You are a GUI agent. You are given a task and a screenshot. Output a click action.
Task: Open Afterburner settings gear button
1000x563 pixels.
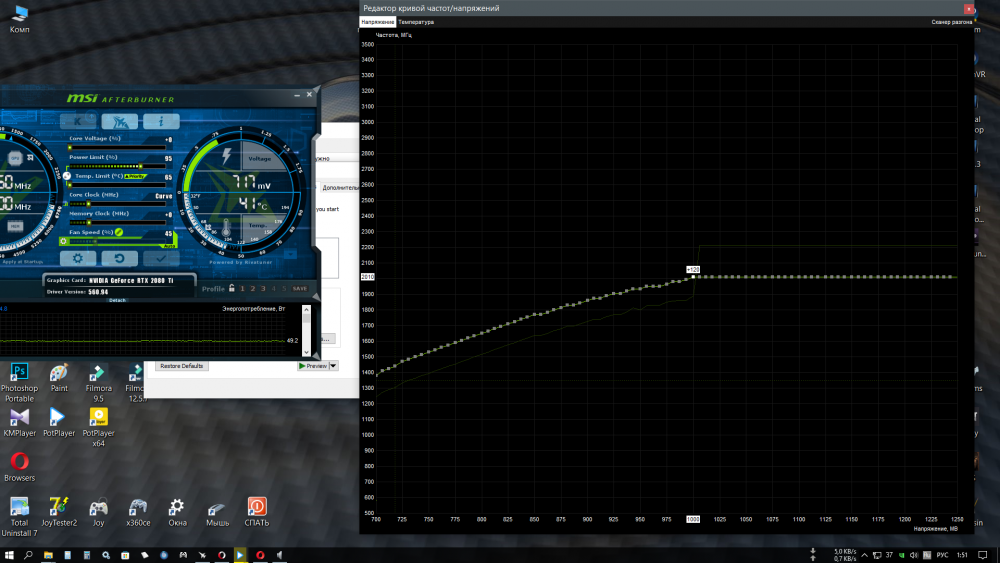(x=78, y=258)
